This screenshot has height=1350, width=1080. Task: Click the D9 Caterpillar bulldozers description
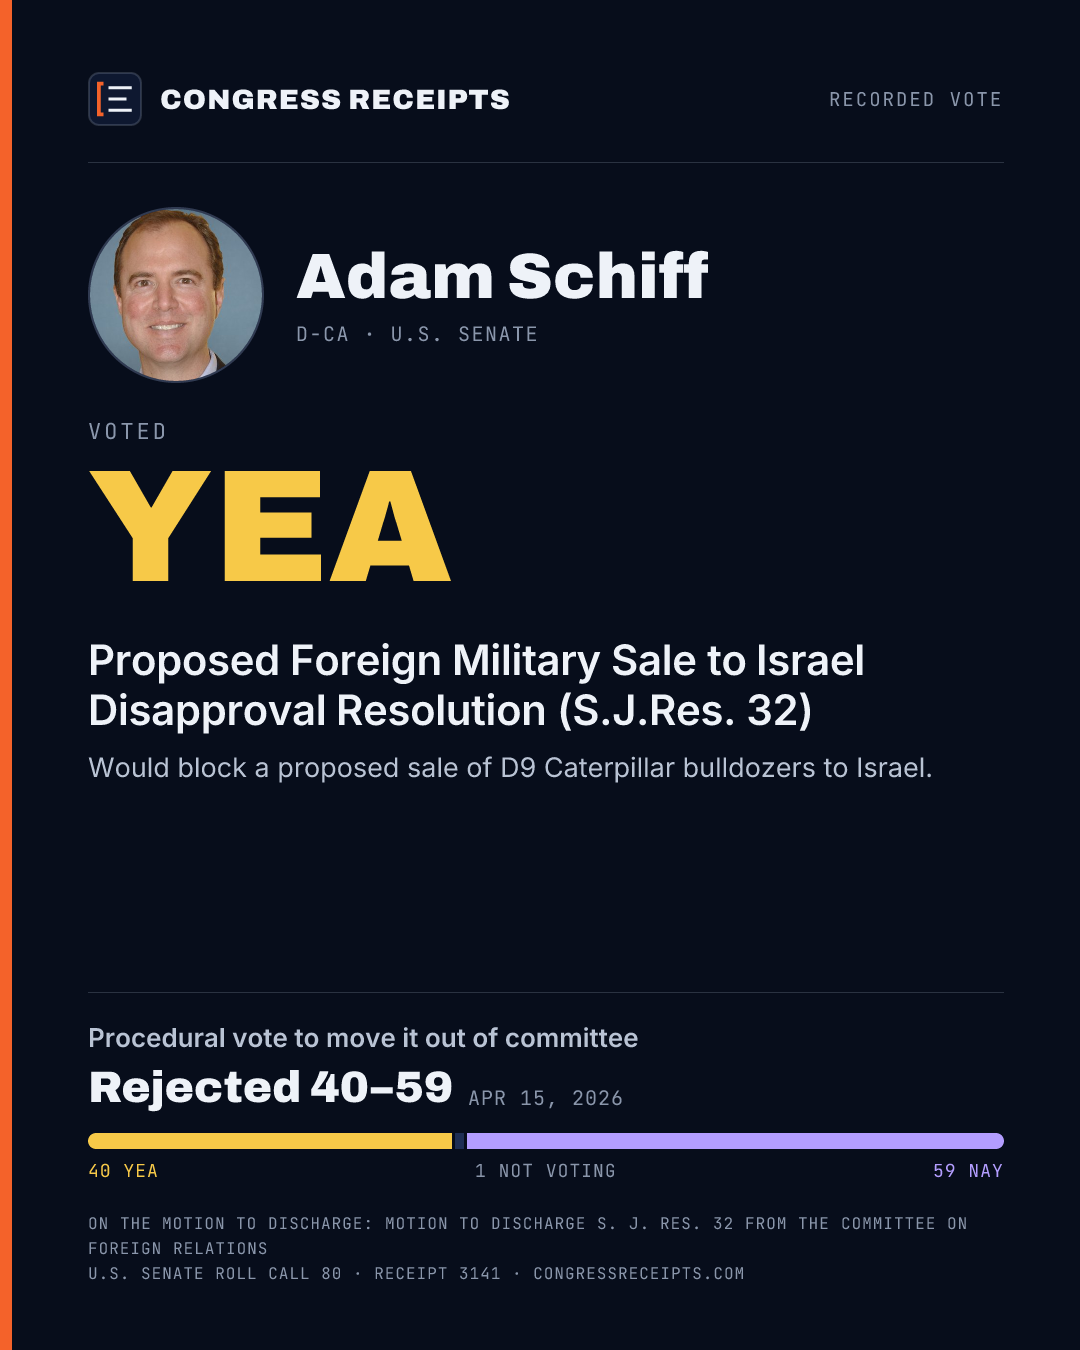click(x=510, y=768)
